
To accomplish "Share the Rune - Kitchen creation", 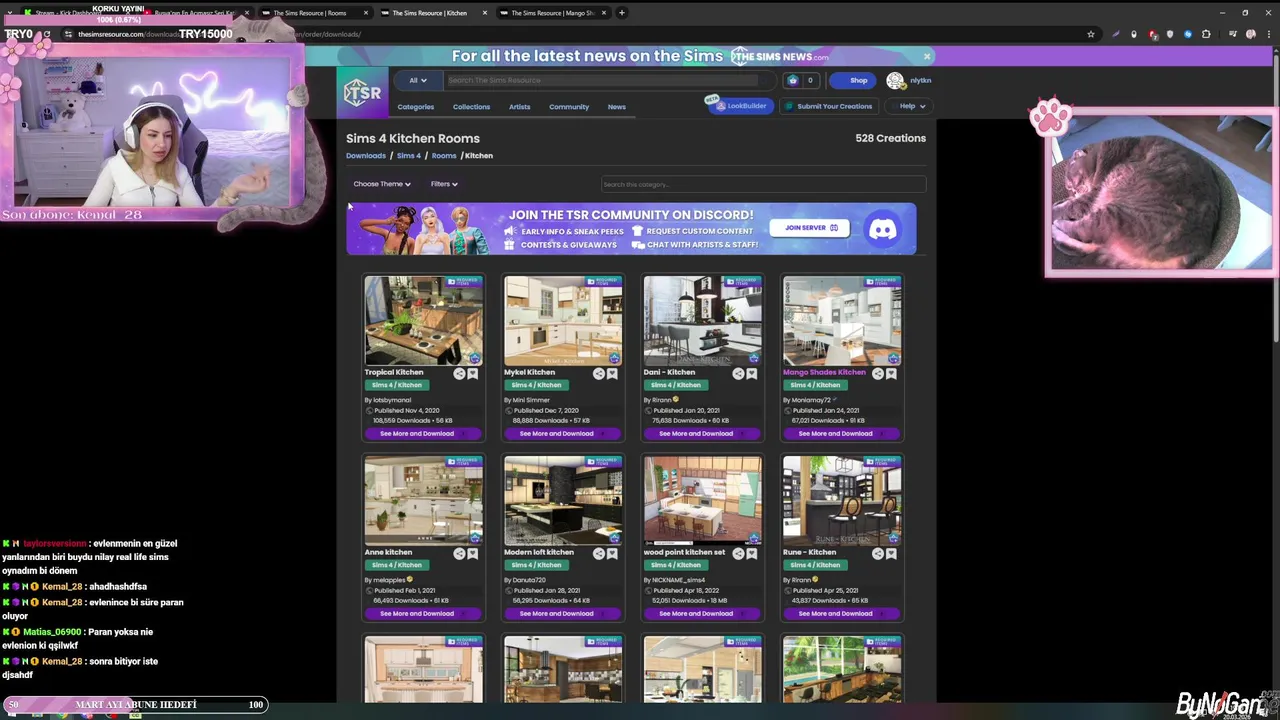I will coord(877,553).
